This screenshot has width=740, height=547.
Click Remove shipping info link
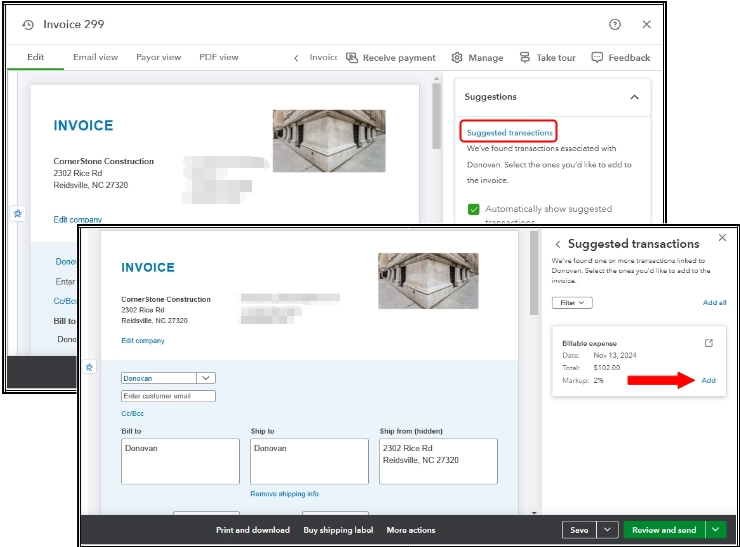[x=285, y=494]
